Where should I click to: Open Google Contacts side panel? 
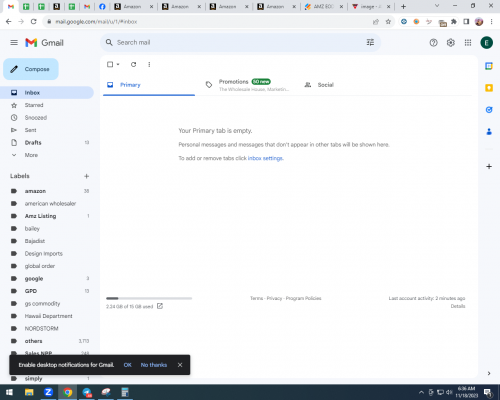489,132
